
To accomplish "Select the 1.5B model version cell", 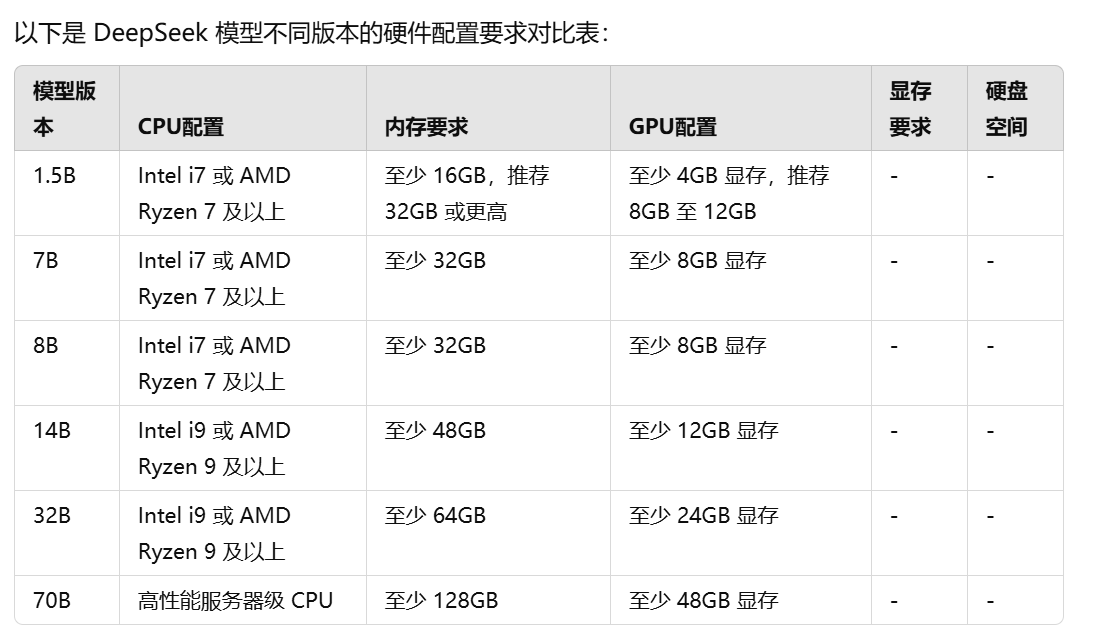I will 67,193.
